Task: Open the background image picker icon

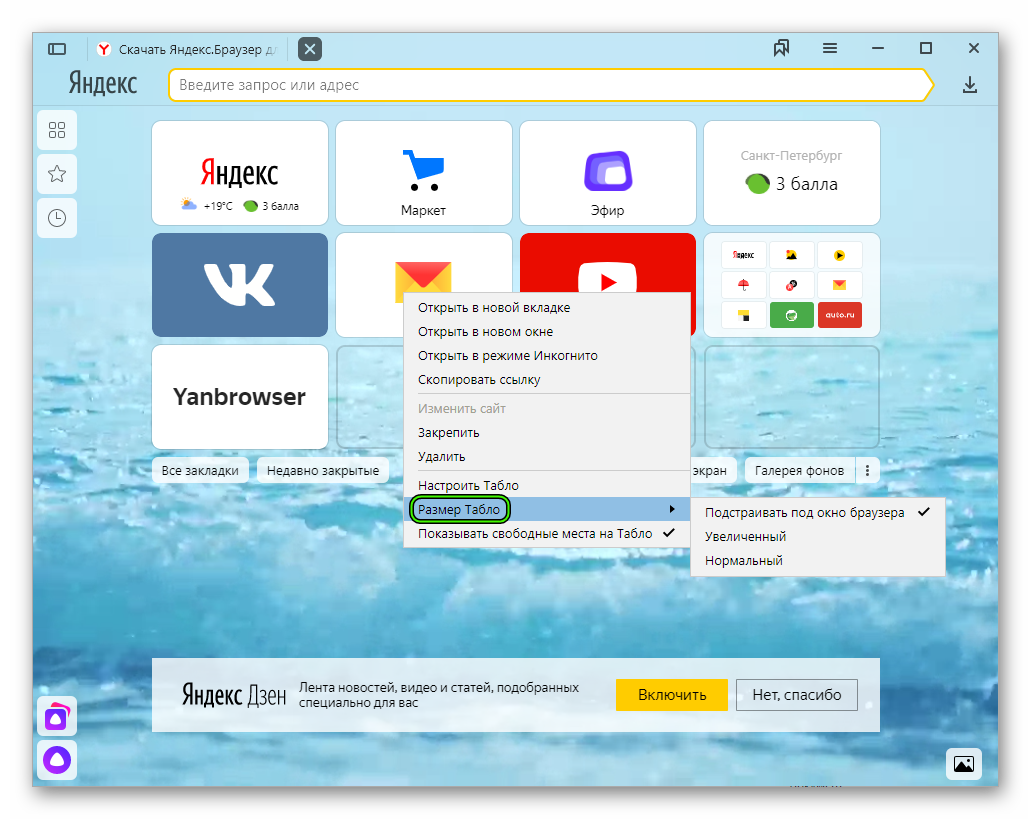Action: point(964,764)
